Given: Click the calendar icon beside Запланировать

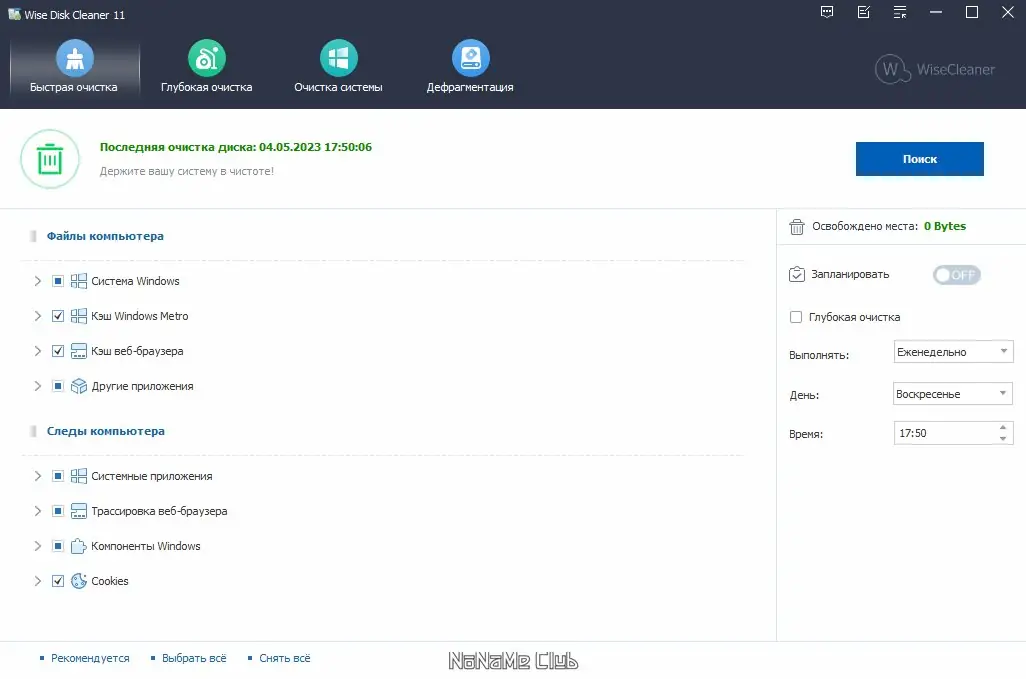Looking at the screenshot, I should click(x=796, y=274).
